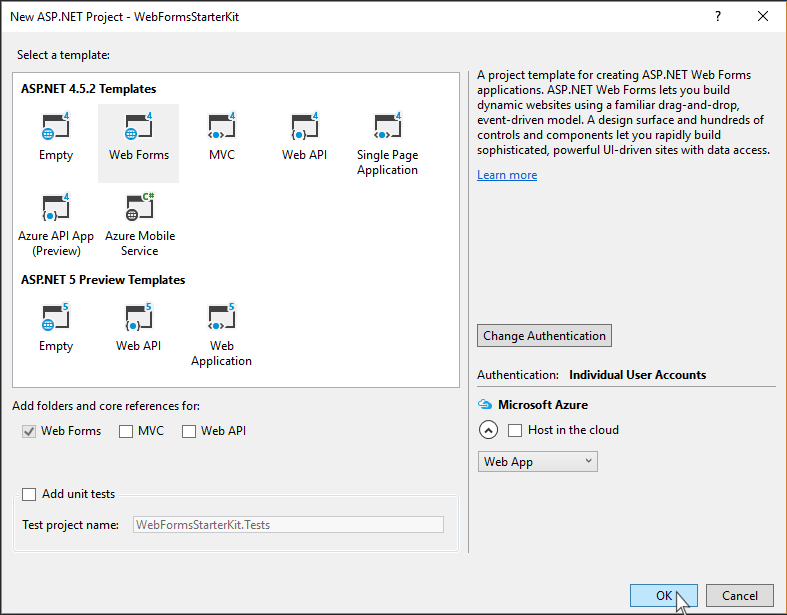Cancel the New ASP.NET Project dialog
This screenshot has height=615, width=787.
pyautogui.click(x=740, y=595)
